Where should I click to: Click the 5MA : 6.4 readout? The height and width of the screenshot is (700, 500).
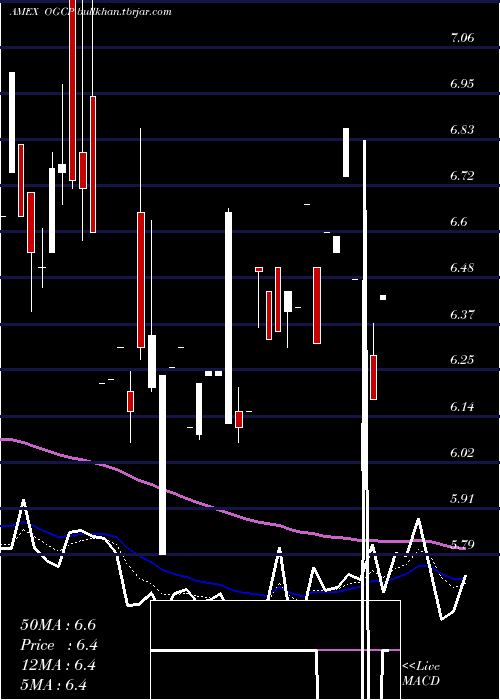(53, 685)
